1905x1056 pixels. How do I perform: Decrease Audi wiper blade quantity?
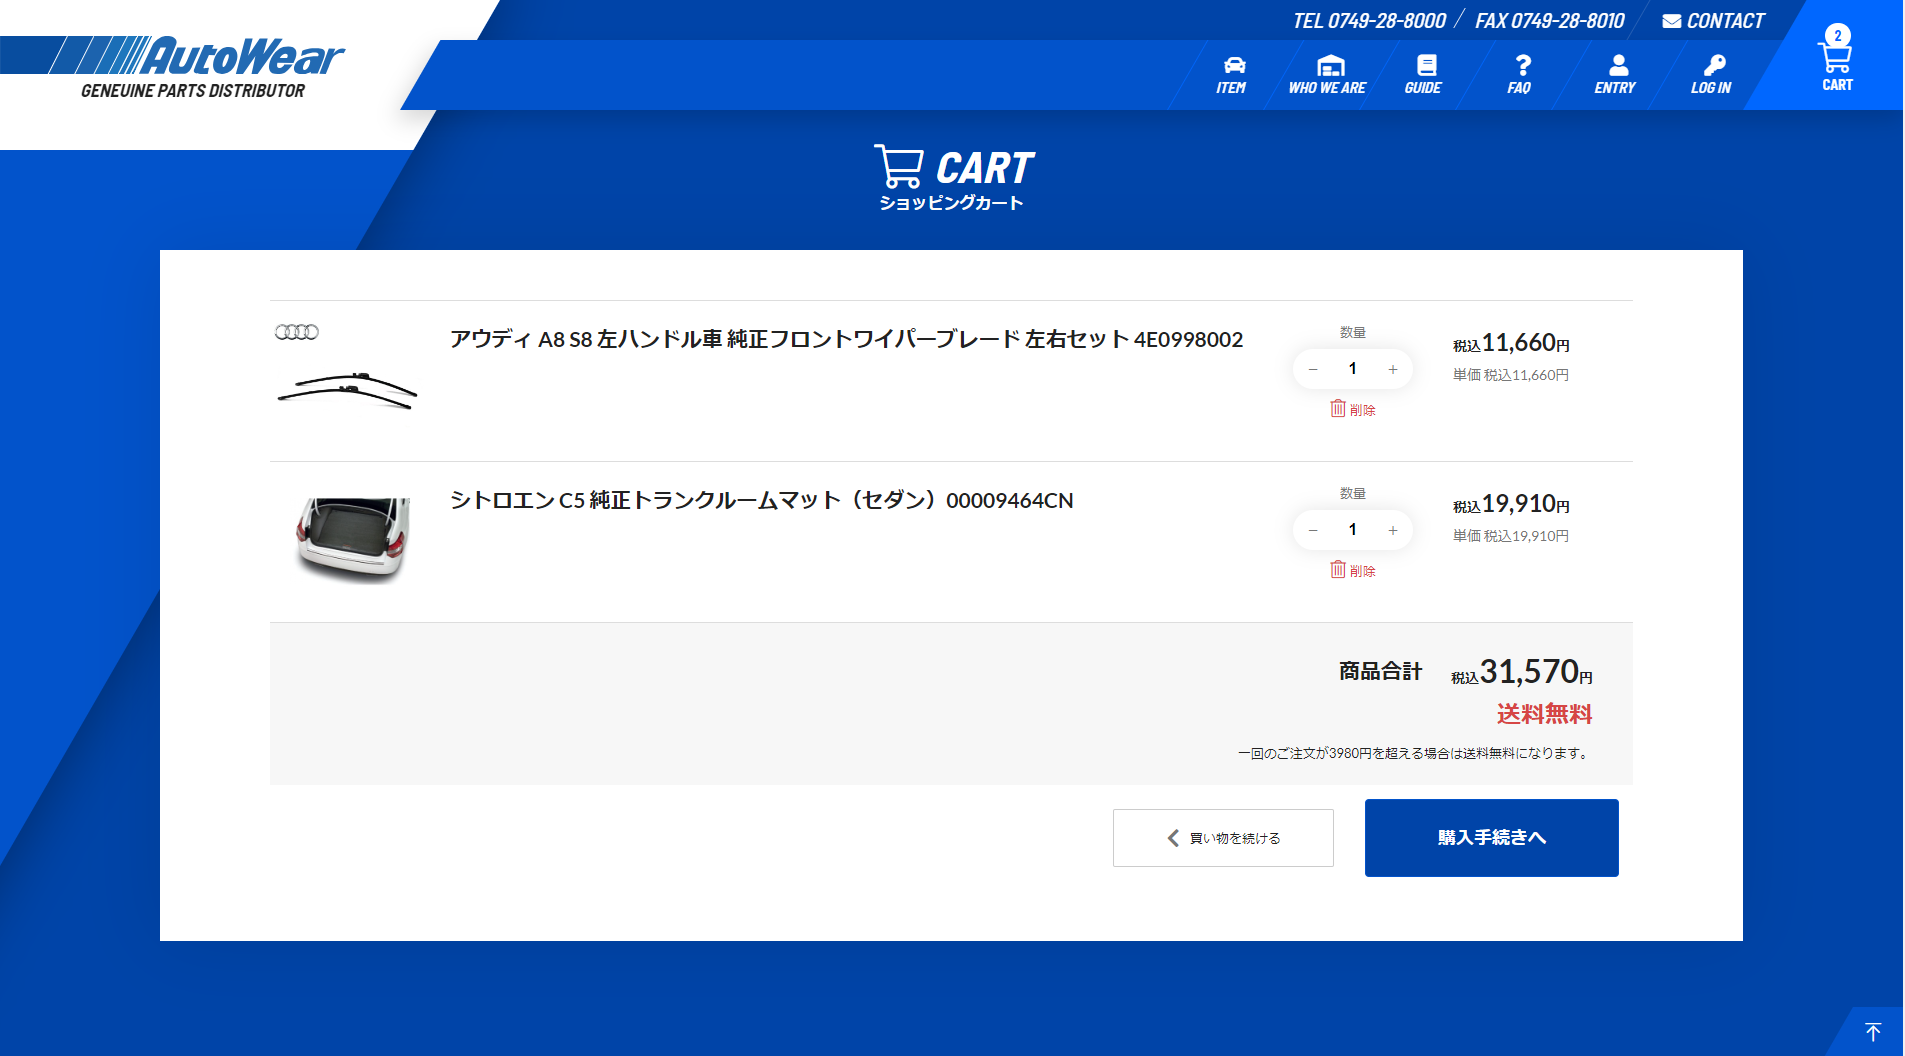coord(1313,370)
